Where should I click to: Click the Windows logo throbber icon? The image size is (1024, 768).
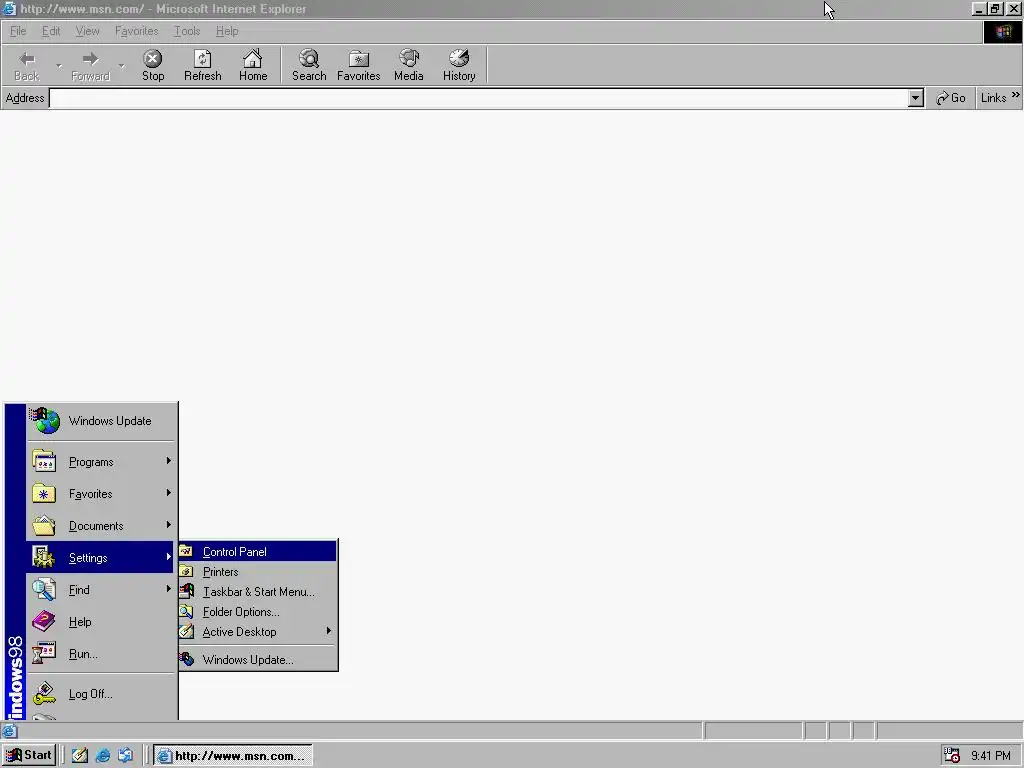point(1002,31)
